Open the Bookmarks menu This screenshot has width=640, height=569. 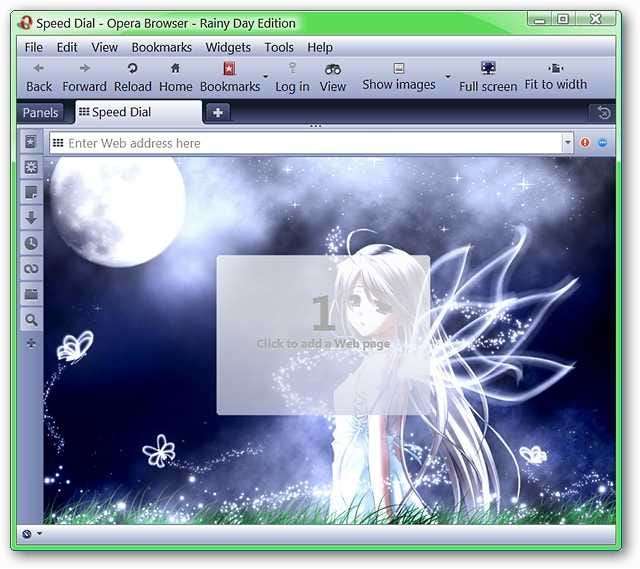coord(162,47)
